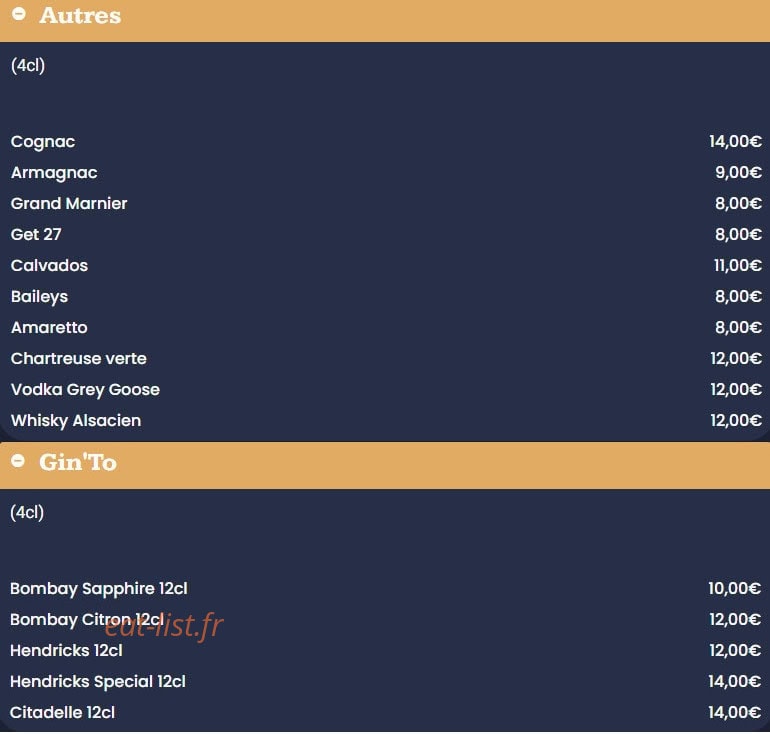Click the Amaretto price 8,00€
770x734 pixels.
pos(738,327)
